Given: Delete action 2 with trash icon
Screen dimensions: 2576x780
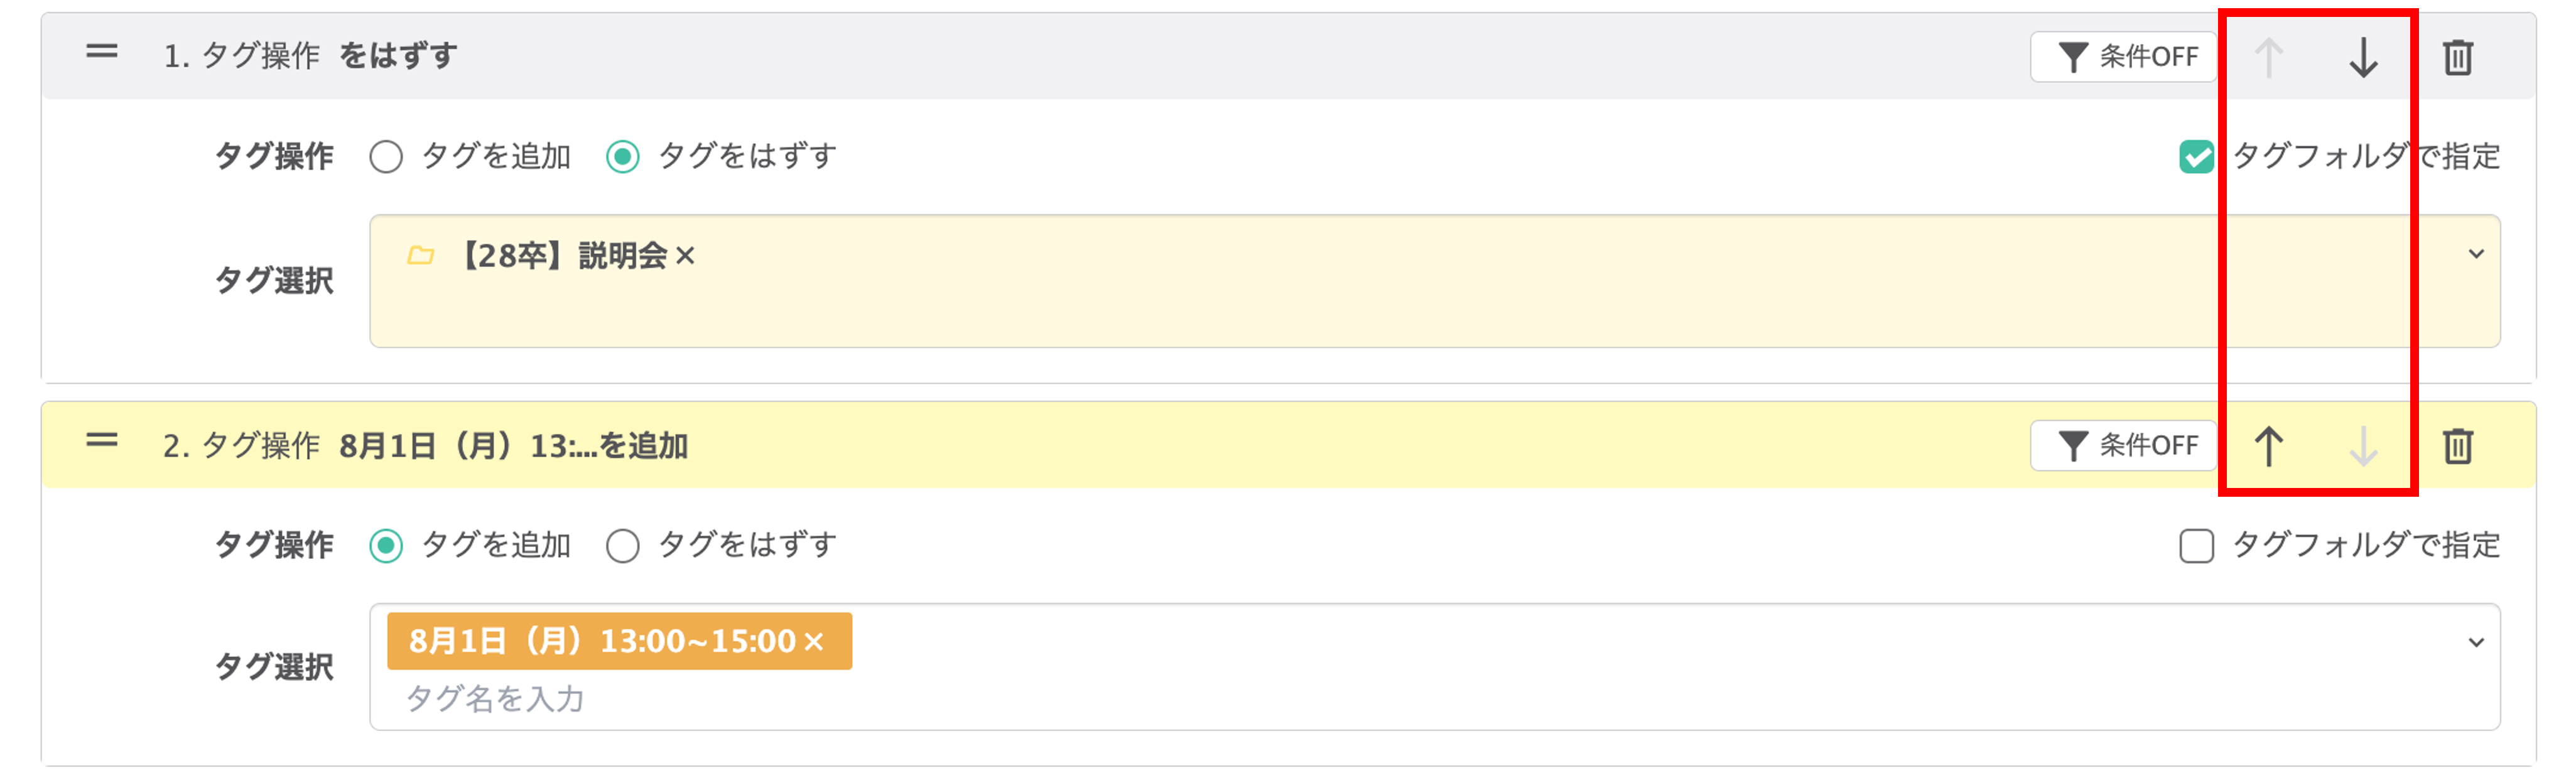Looking at the screenshot, I should point(2458,446).
